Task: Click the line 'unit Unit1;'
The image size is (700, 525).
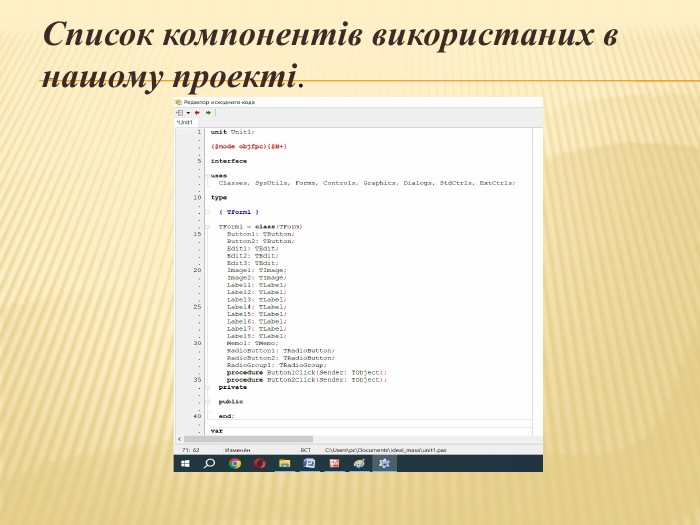Action: click(x=233, y=132)
